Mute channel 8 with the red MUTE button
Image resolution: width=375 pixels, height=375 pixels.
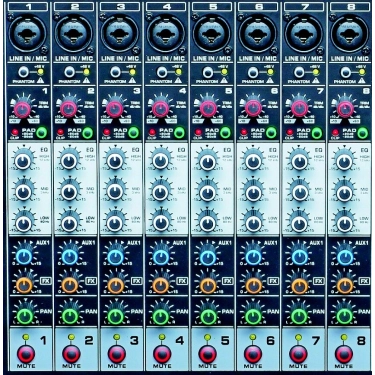click(x=344, y=354)
